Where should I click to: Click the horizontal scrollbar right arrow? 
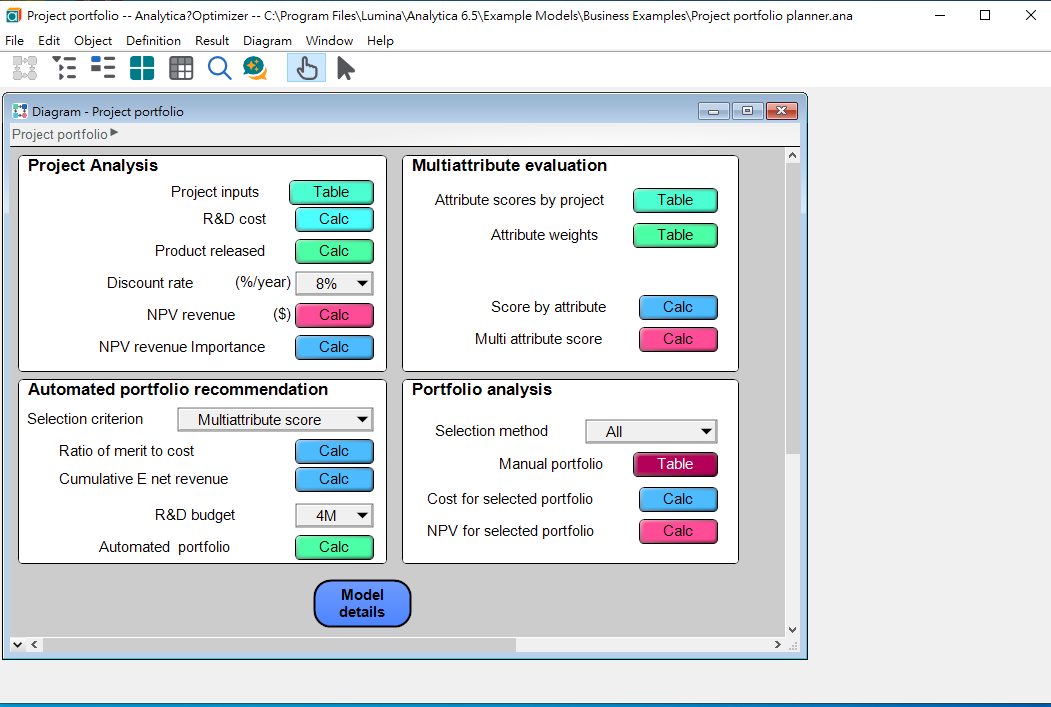tap(778, 645)
